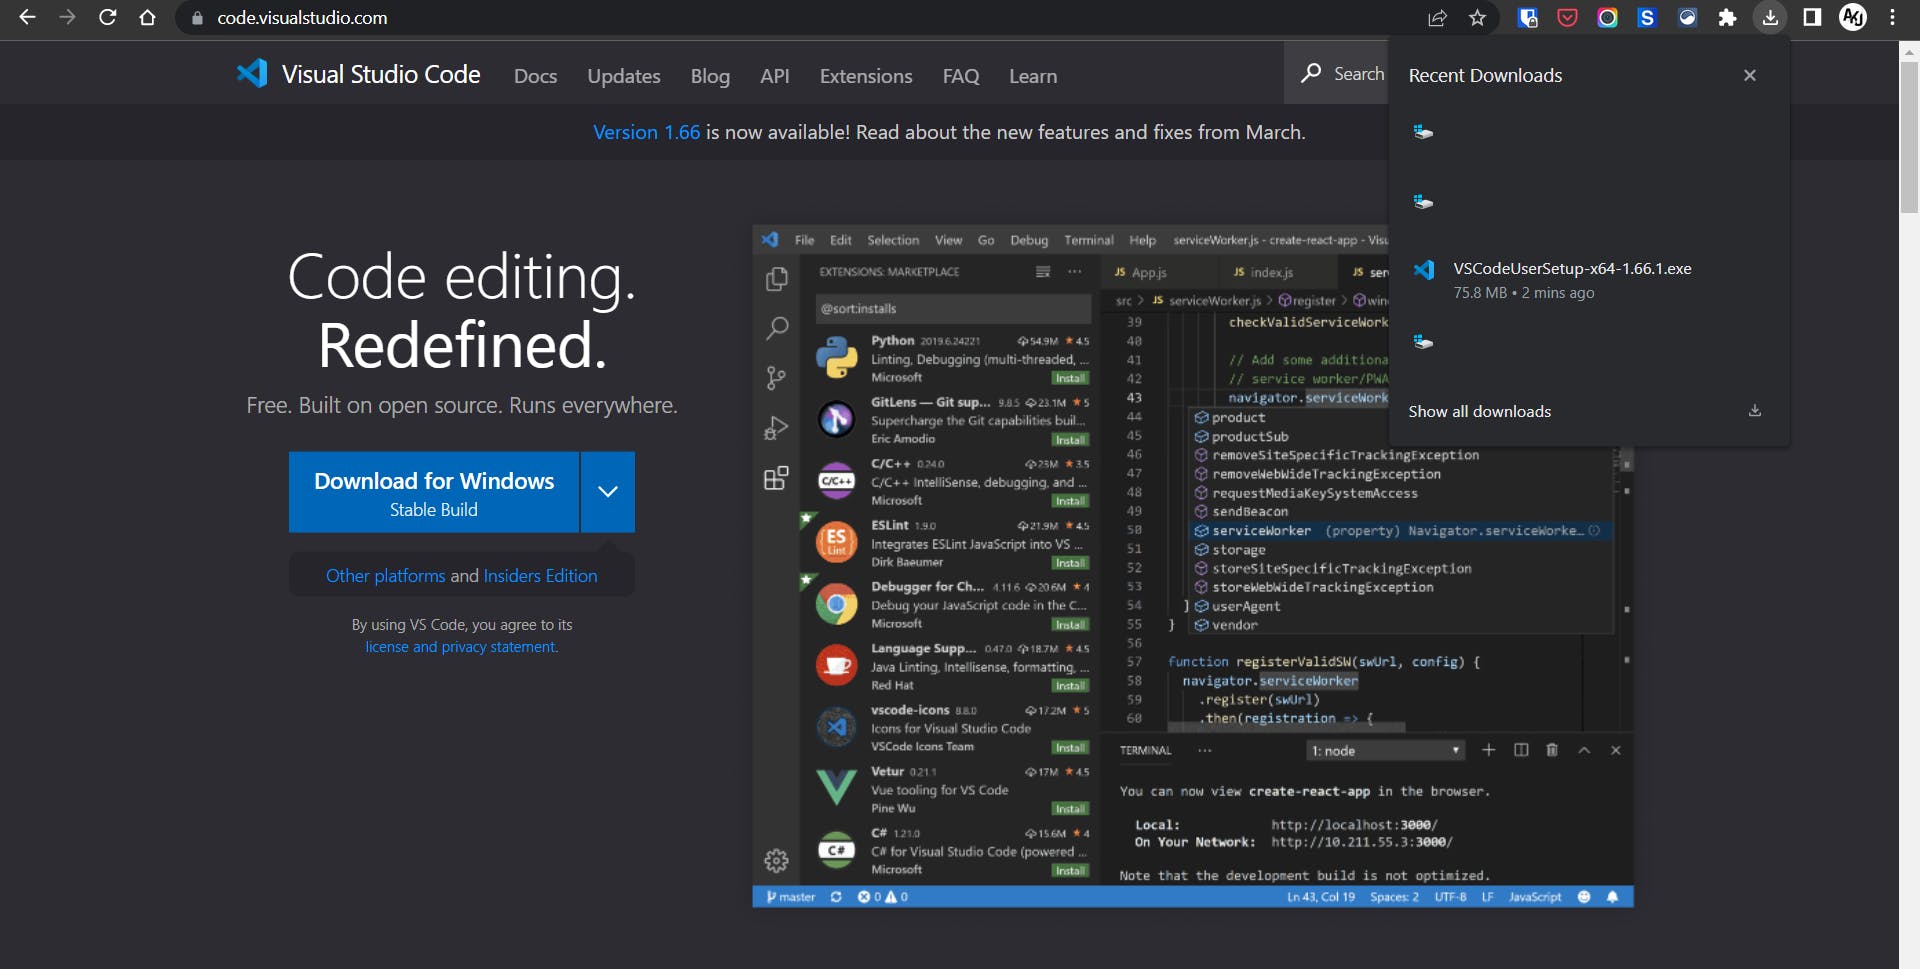Open the browser three-dot menu

1893,17
